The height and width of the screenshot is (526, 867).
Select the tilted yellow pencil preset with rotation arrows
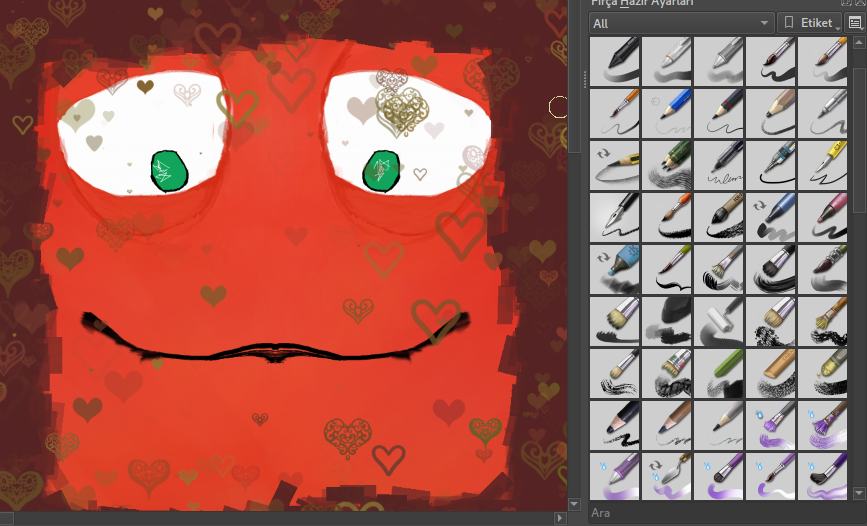615,165
